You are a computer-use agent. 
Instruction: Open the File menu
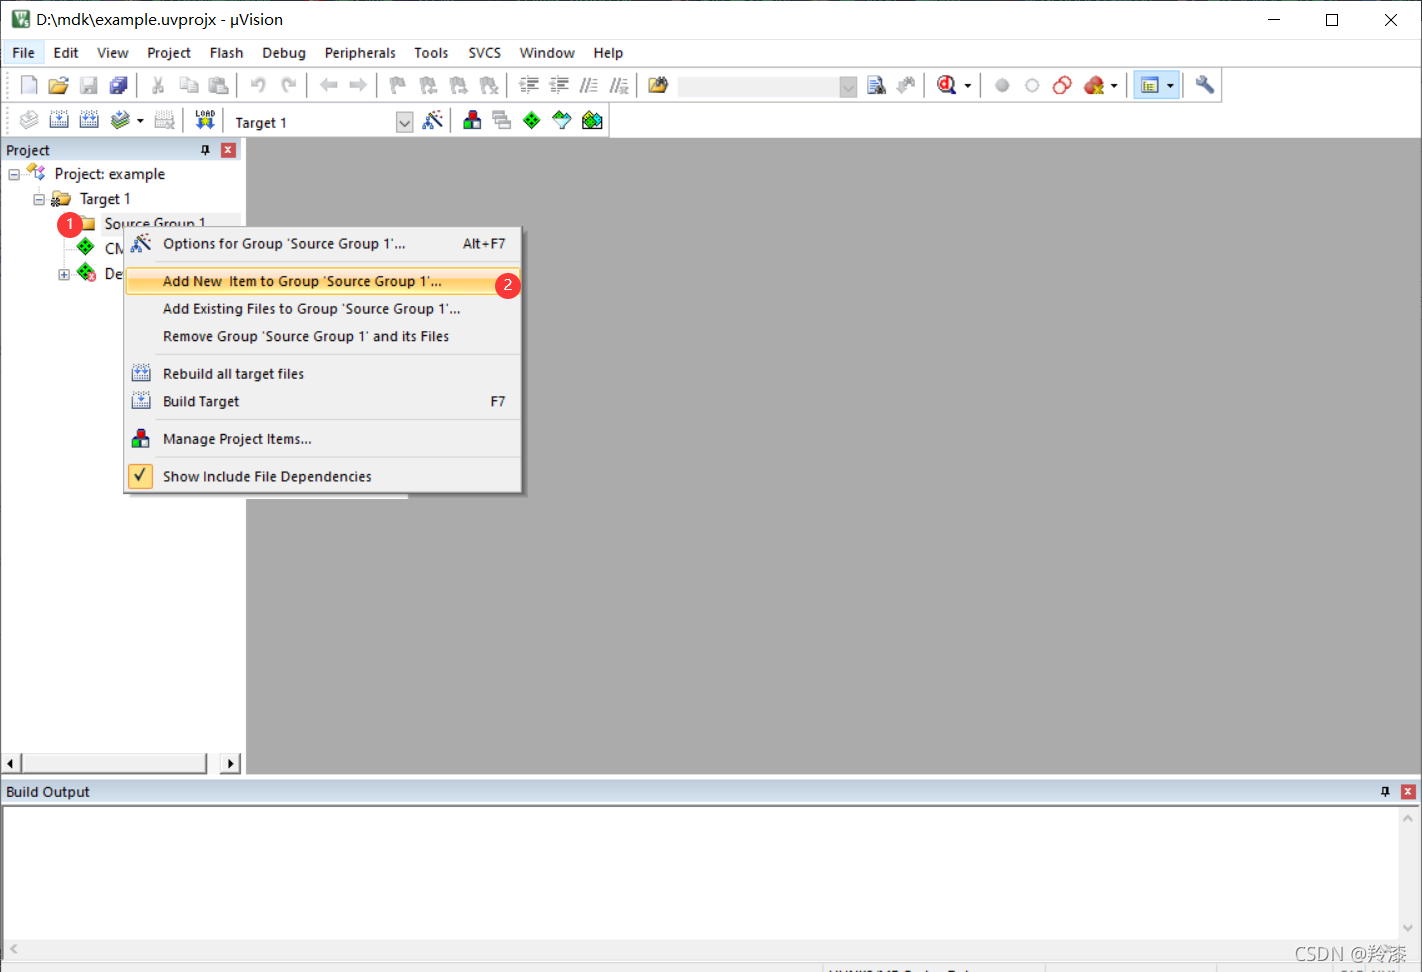pyautogui.click(x=23, y=53)
